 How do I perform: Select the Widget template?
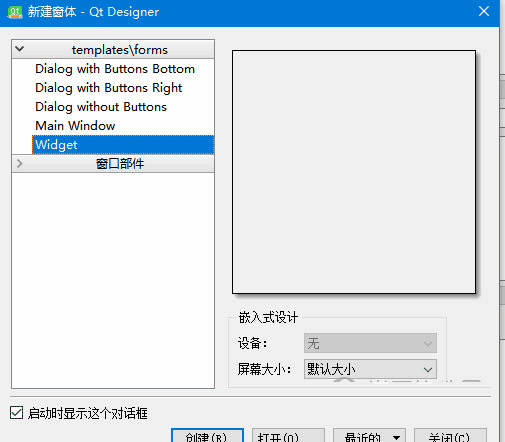(123, 145)
